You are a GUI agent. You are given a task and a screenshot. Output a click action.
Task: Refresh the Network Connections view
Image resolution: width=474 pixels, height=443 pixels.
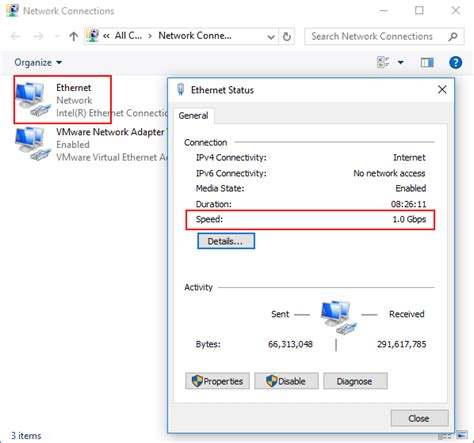(x=287, y=36)
